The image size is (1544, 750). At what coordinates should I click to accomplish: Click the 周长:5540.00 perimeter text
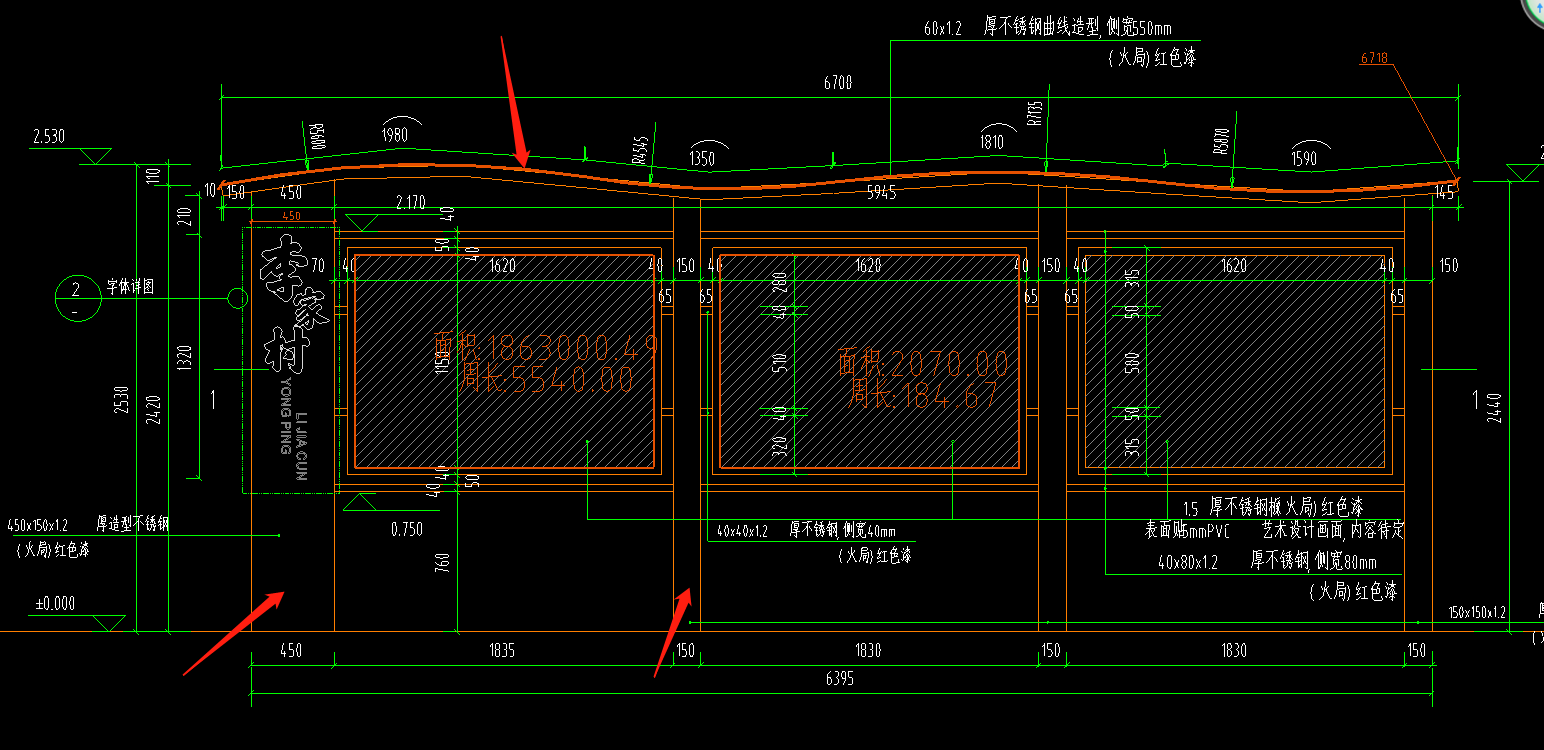click(x=547, y=378)
